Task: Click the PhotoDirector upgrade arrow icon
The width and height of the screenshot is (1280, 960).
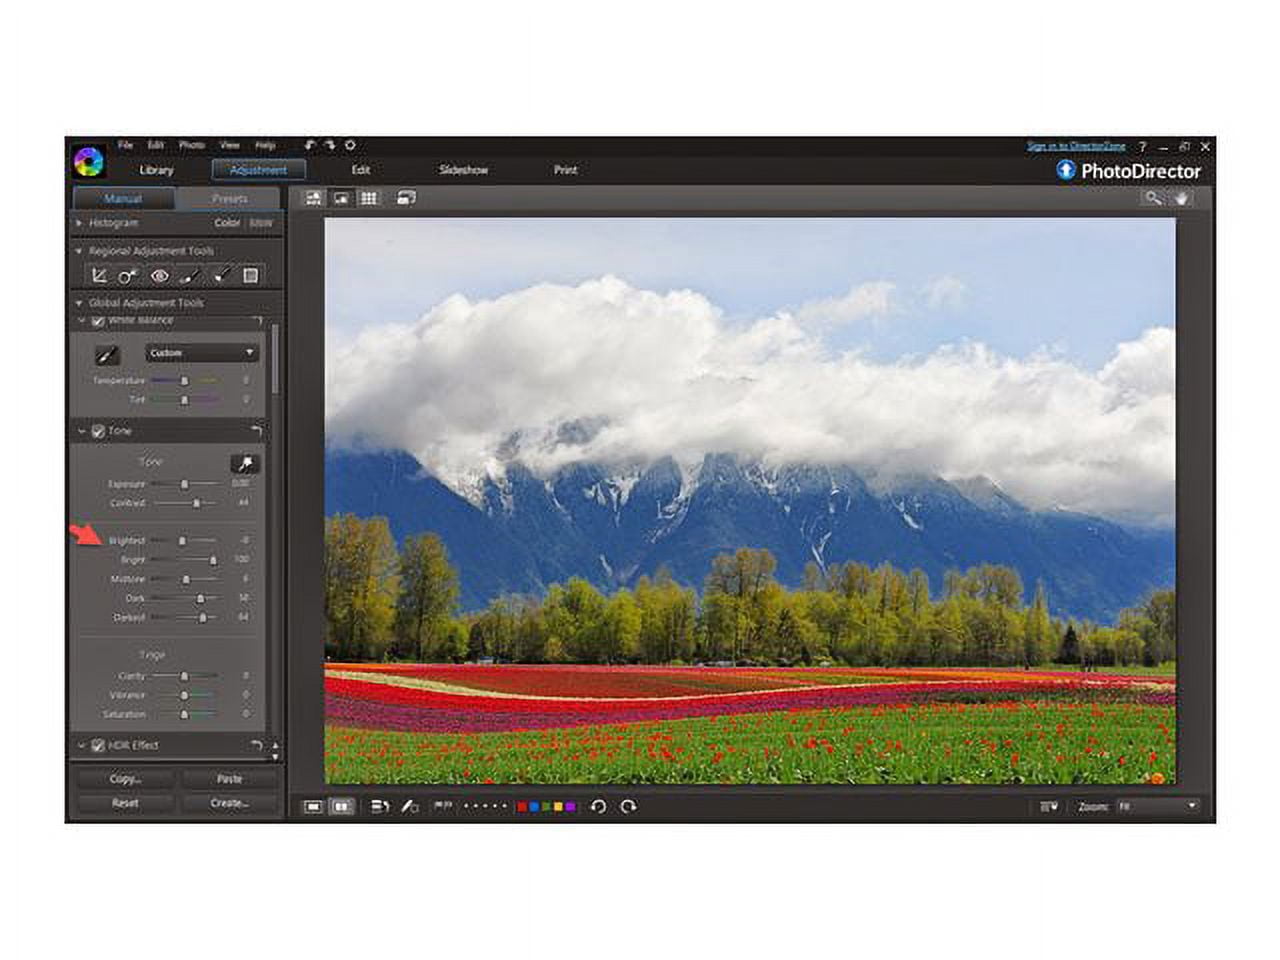Action: 1065,170
